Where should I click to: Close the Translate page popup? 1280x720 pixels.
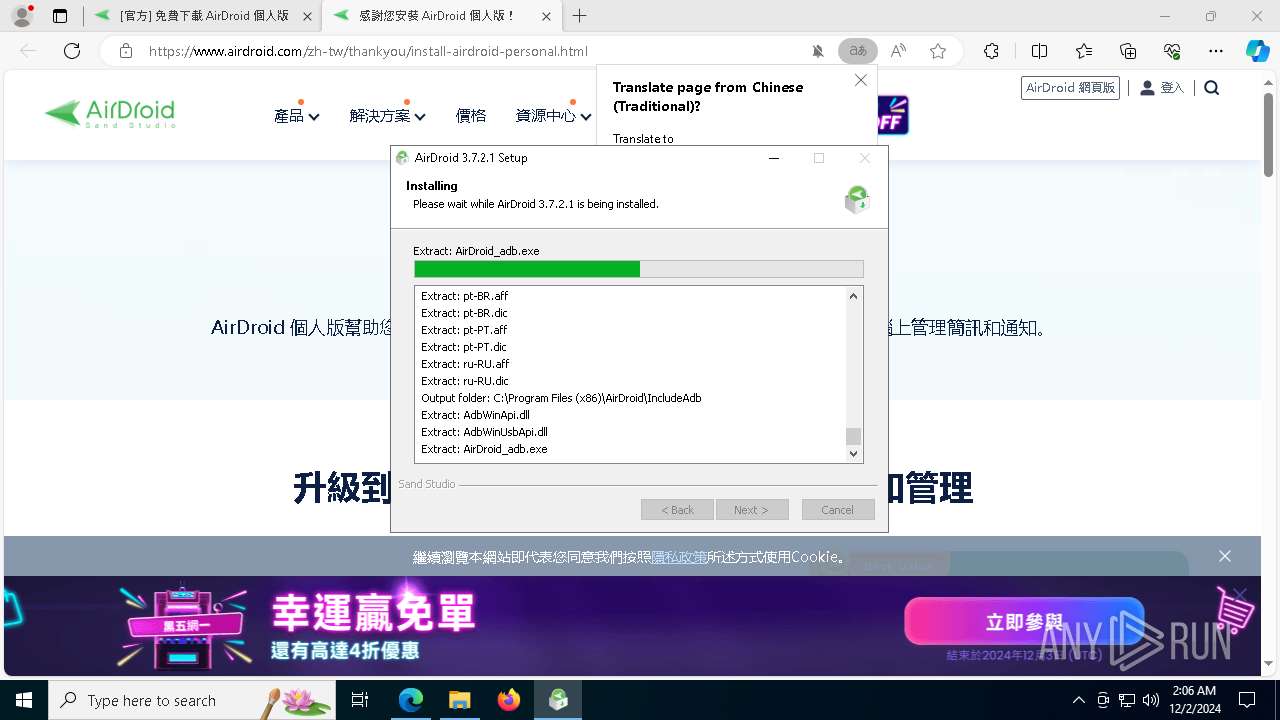(x=861, y=80)
